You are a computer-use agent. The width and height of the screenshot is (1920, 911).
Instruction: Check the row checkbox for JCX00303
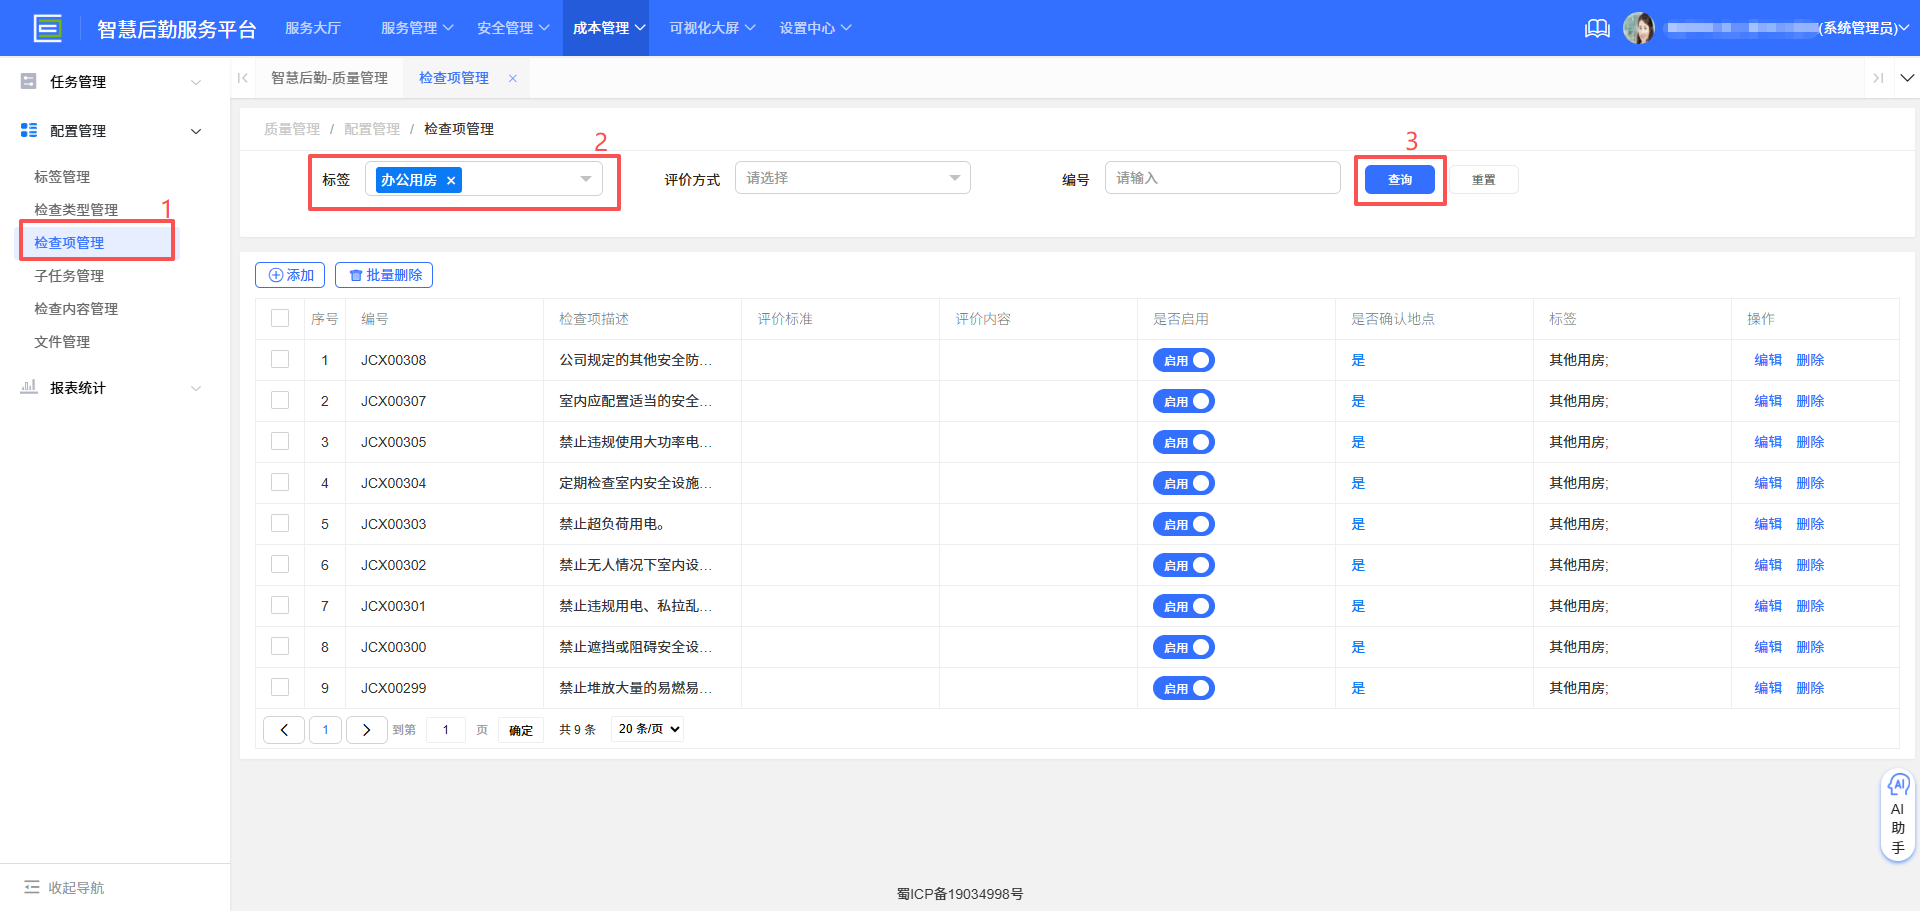click(x=280, y=523)
